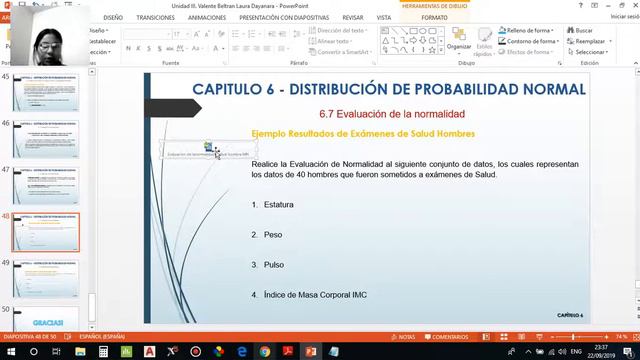Toggle underline (S) formatting

(x=149, y=49)
